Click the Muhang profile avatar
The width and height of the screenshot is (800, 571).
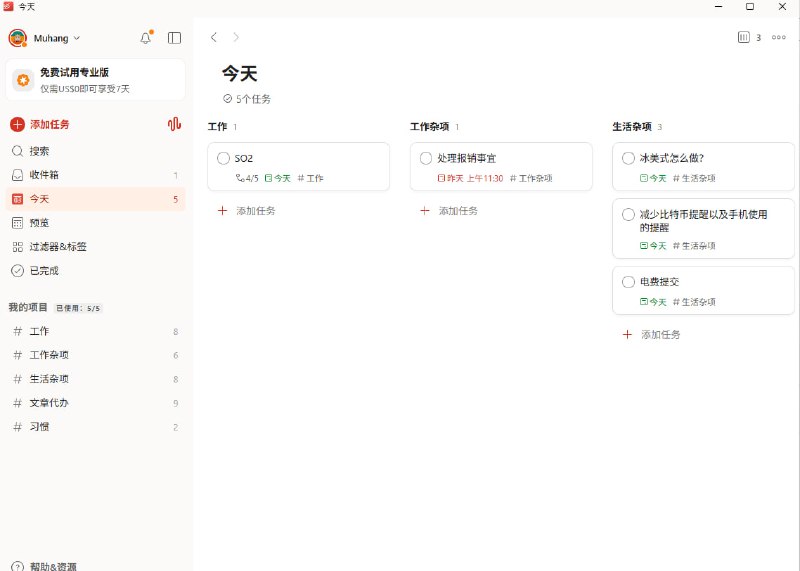(x=18, y=38)
